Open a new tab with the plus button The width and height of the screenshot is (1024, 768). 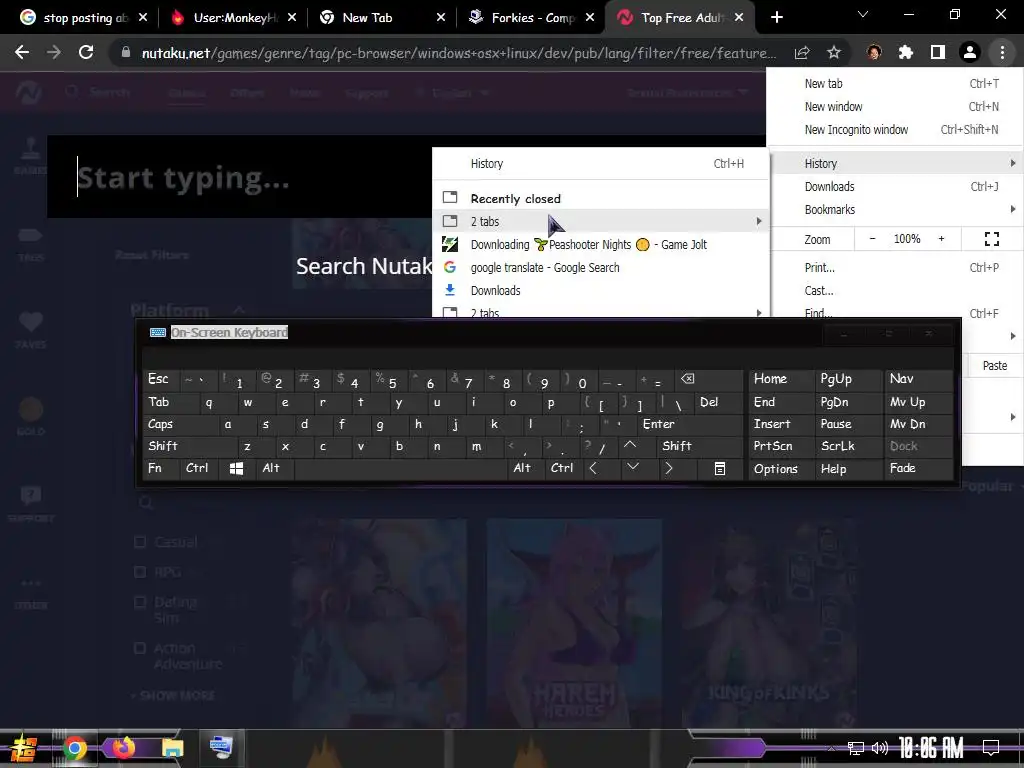(776, 18)
